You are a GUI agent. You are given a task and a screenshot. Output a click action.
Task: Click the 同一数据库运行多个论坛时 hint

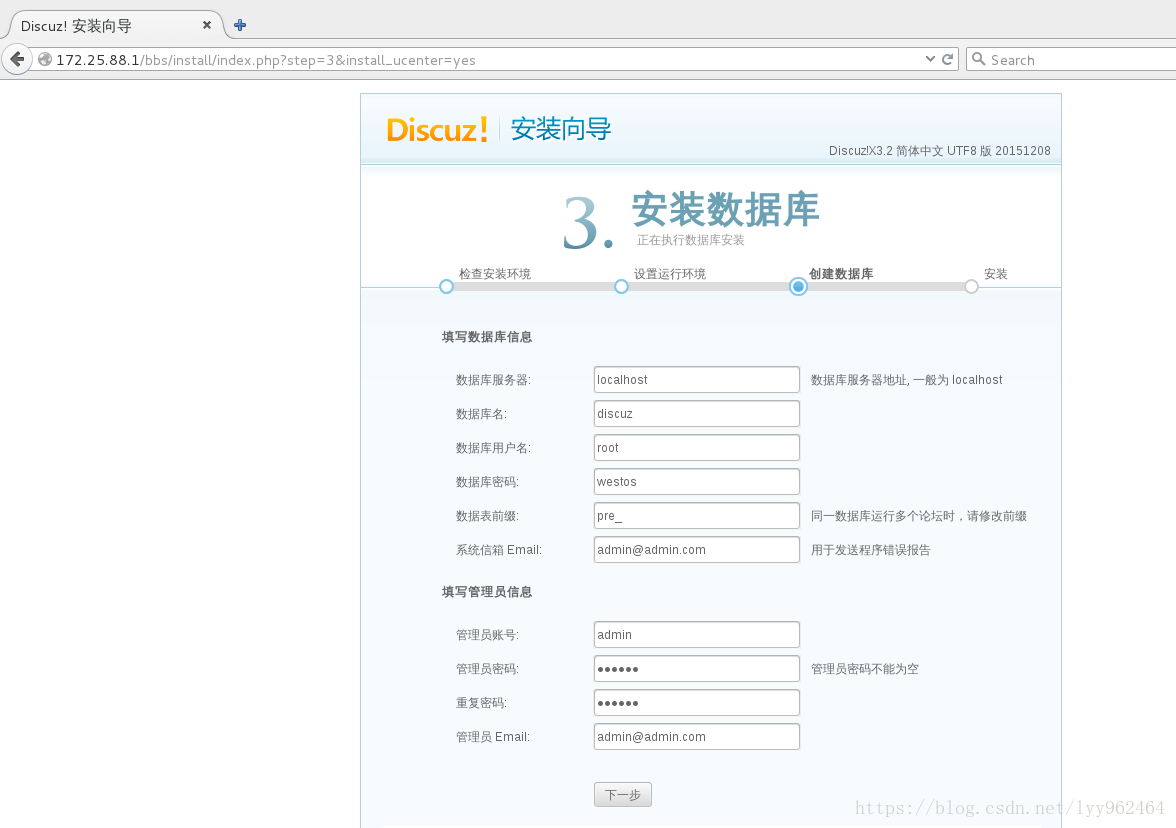[919, 516]
